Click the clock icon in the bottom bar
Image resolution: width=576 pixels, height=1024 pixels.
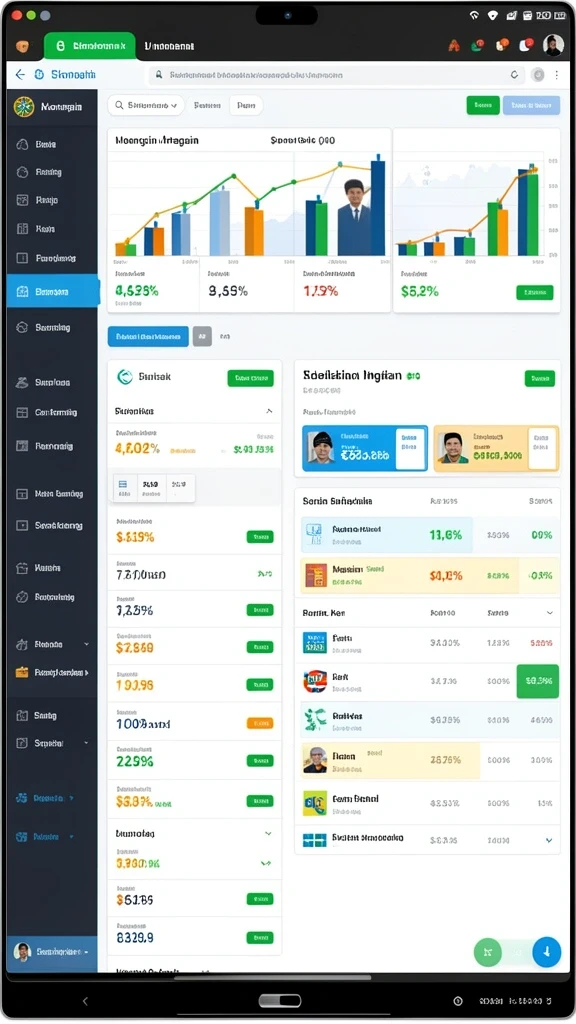click(x=458, y=1001)
